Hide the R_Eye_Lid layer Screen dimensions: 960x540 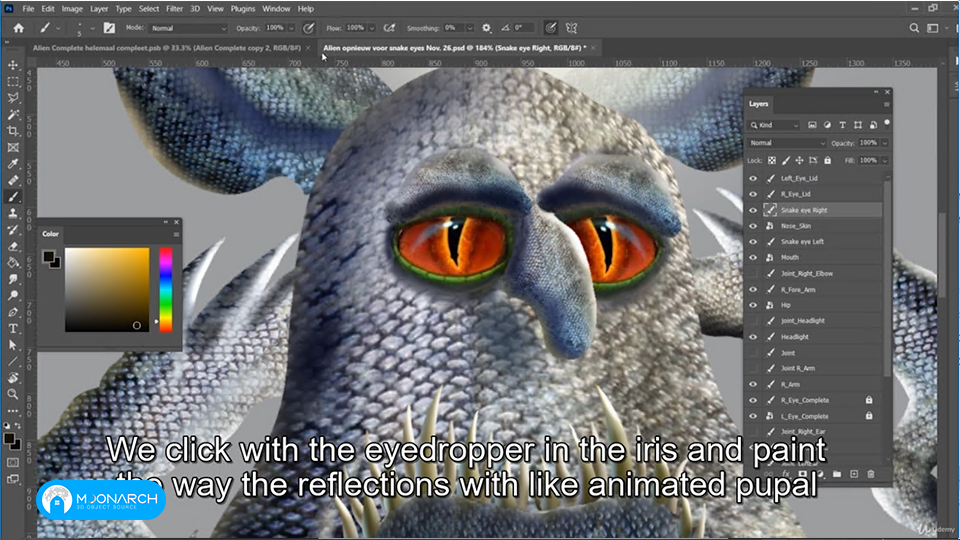coord(753,194)
